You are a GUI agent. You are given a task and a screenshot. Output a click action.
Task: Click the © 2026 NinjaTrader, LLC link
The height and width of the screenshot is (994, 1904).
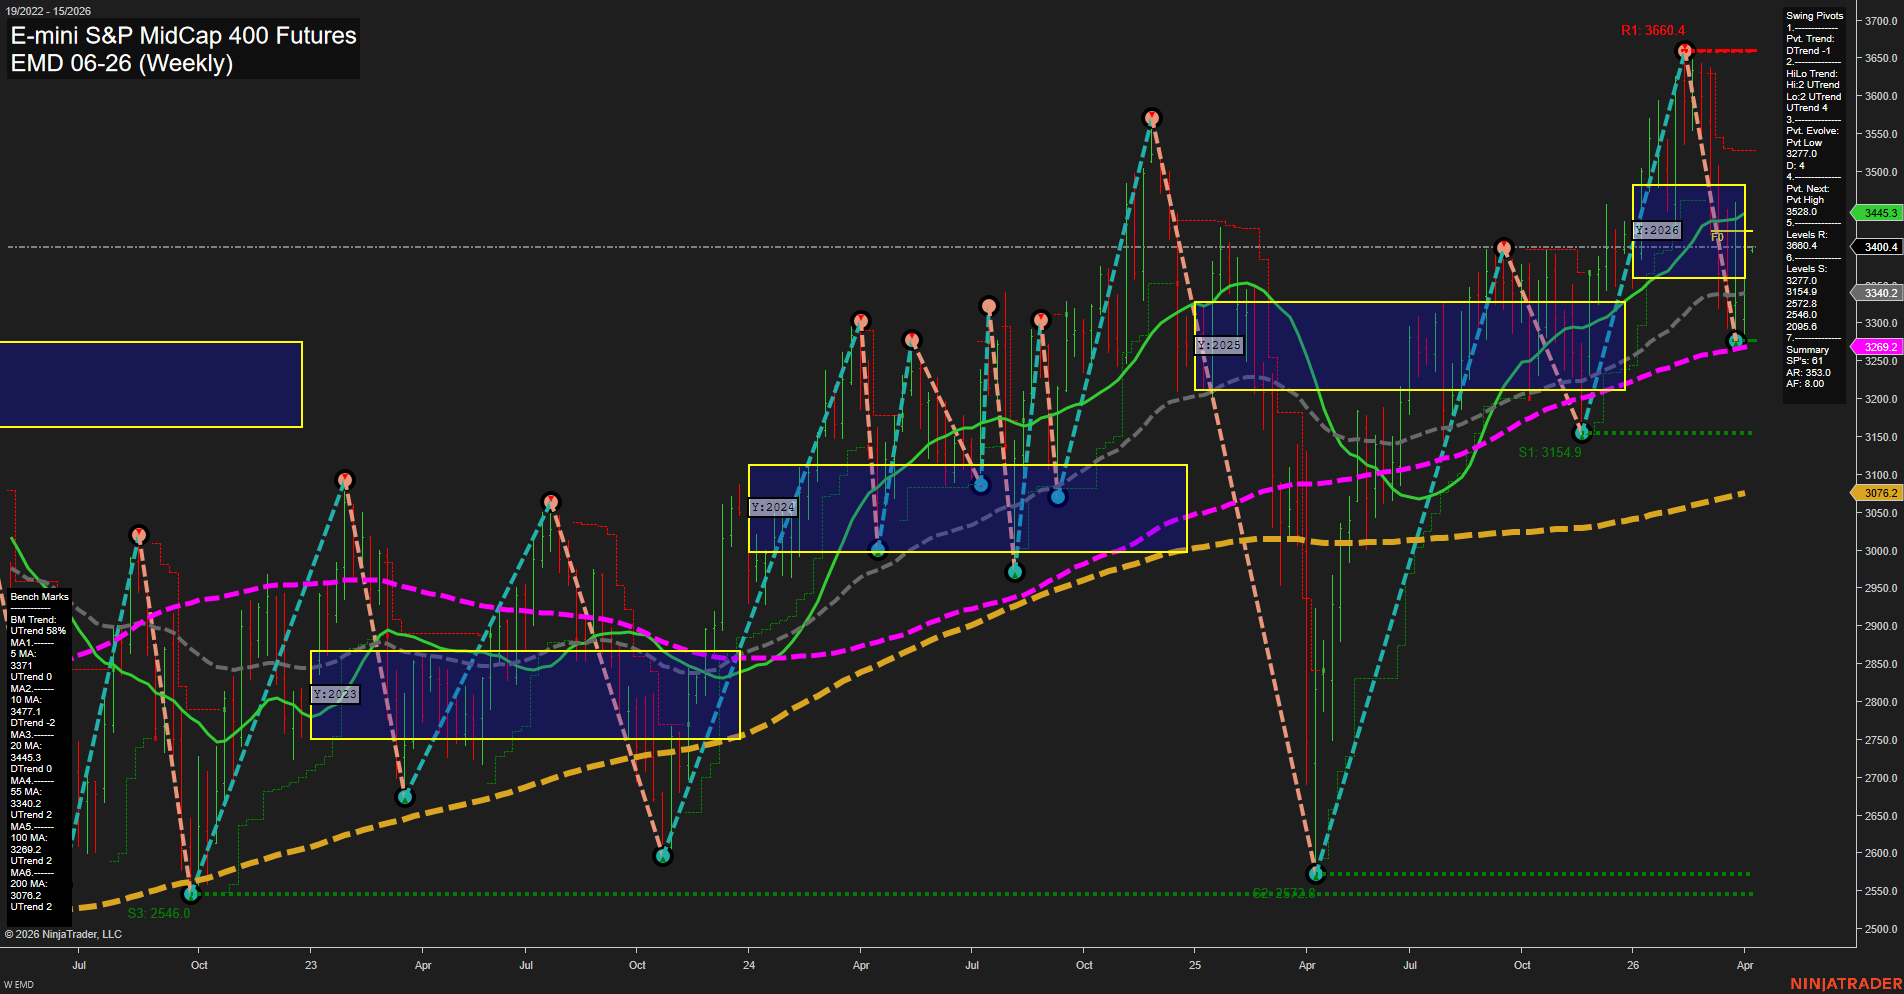point(64,934)
